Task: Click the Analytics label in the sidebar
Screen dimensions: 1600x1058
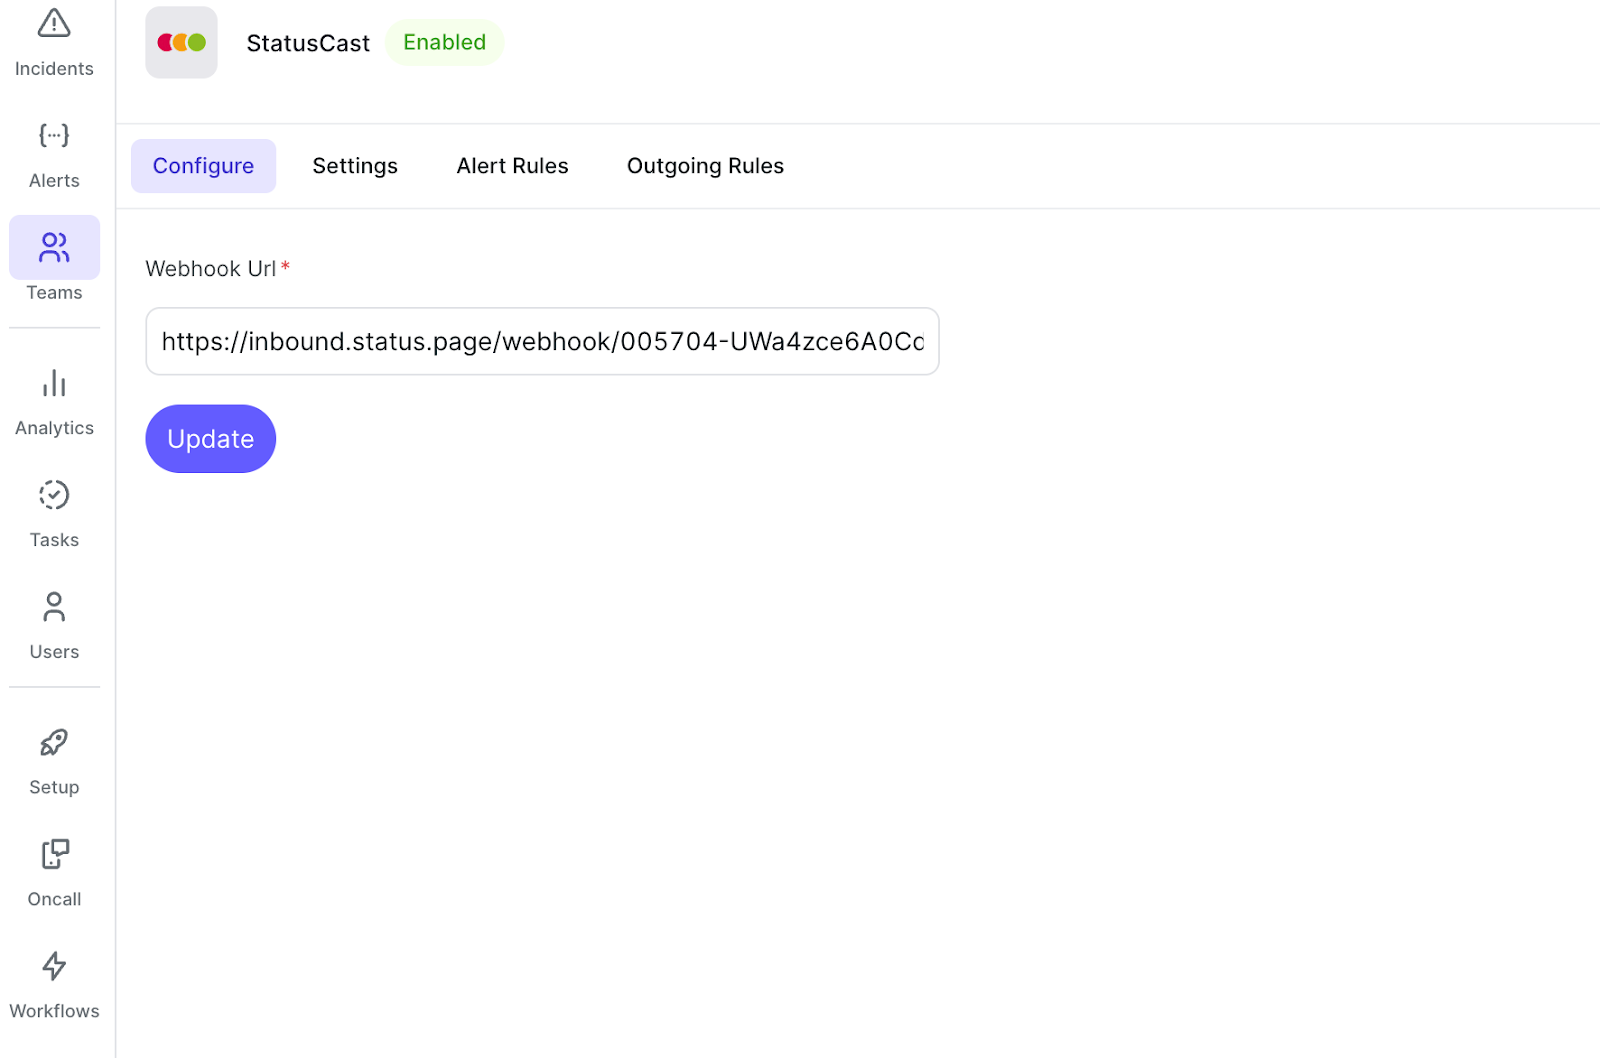Action: [54, 428]
